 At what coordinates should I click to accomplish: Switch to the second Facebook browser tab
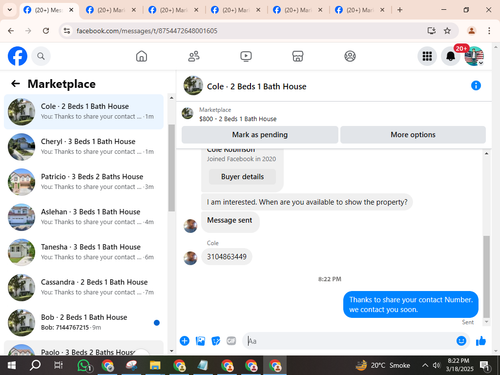point(111,10)
